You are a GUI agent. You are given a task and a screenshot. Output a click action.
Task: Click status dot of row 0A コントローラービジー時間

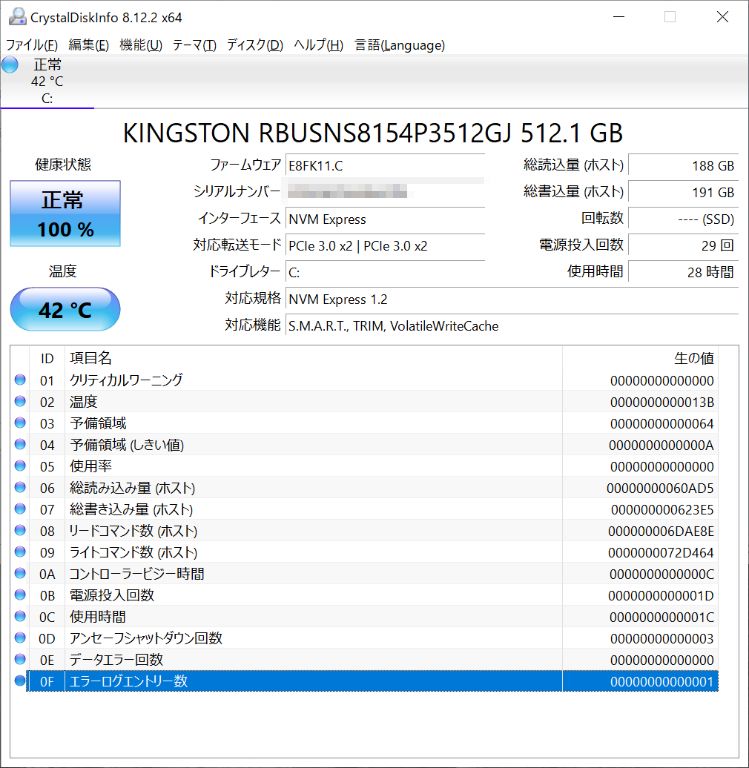tap(20, 573)
